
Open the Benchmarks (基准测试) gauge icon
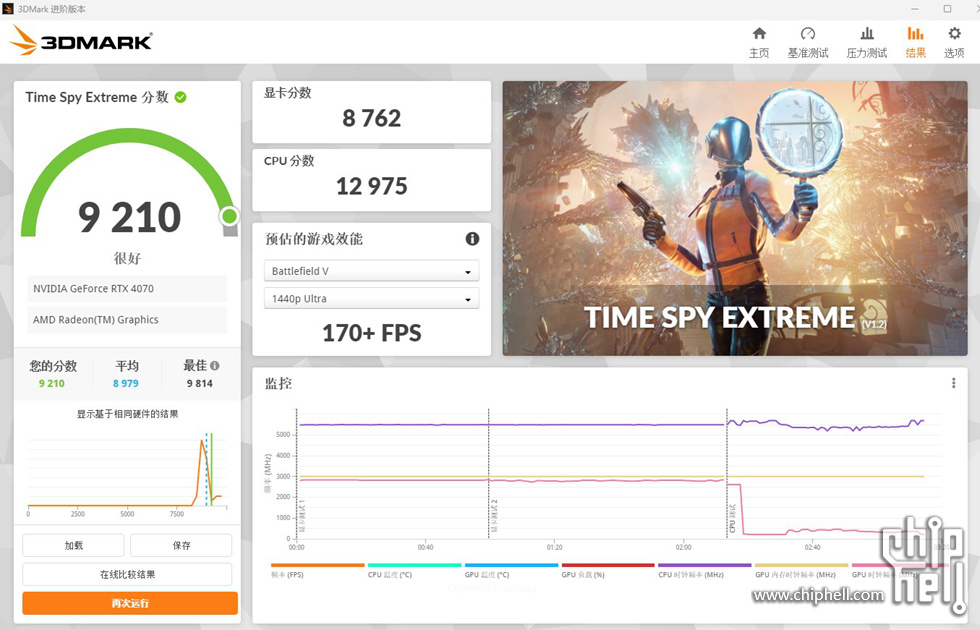[808, 33]
